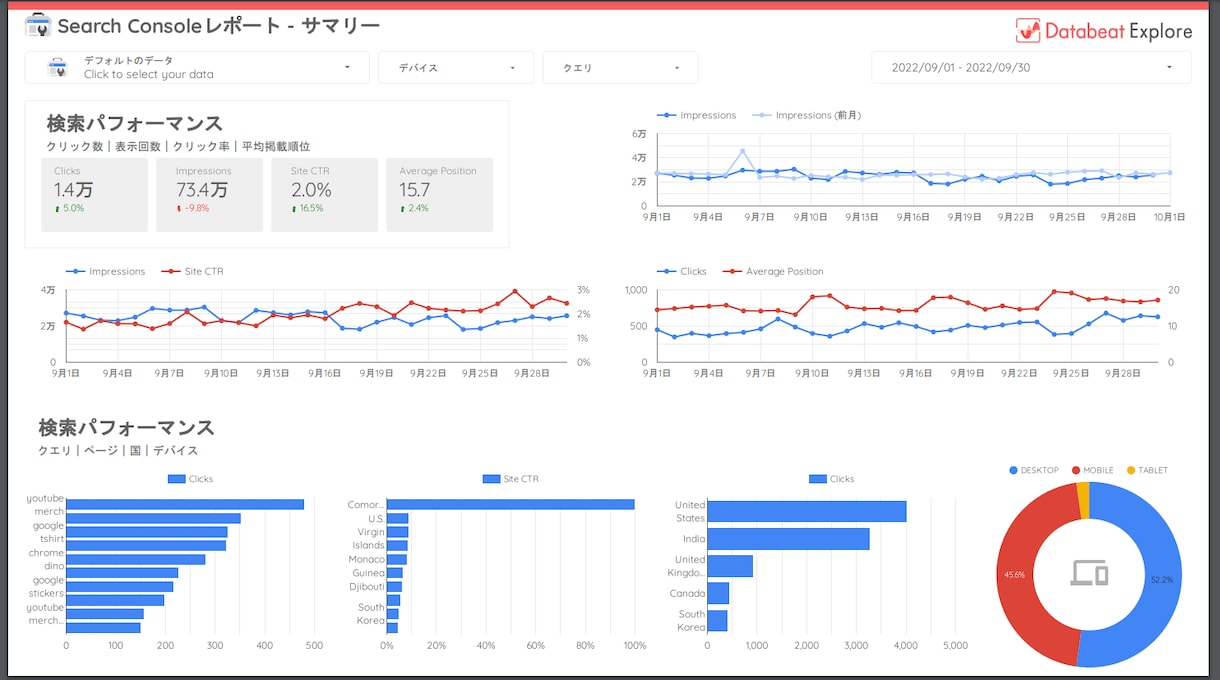
Task: Click the Canada bar in the country clicks chart
Action: pos(718,594)
